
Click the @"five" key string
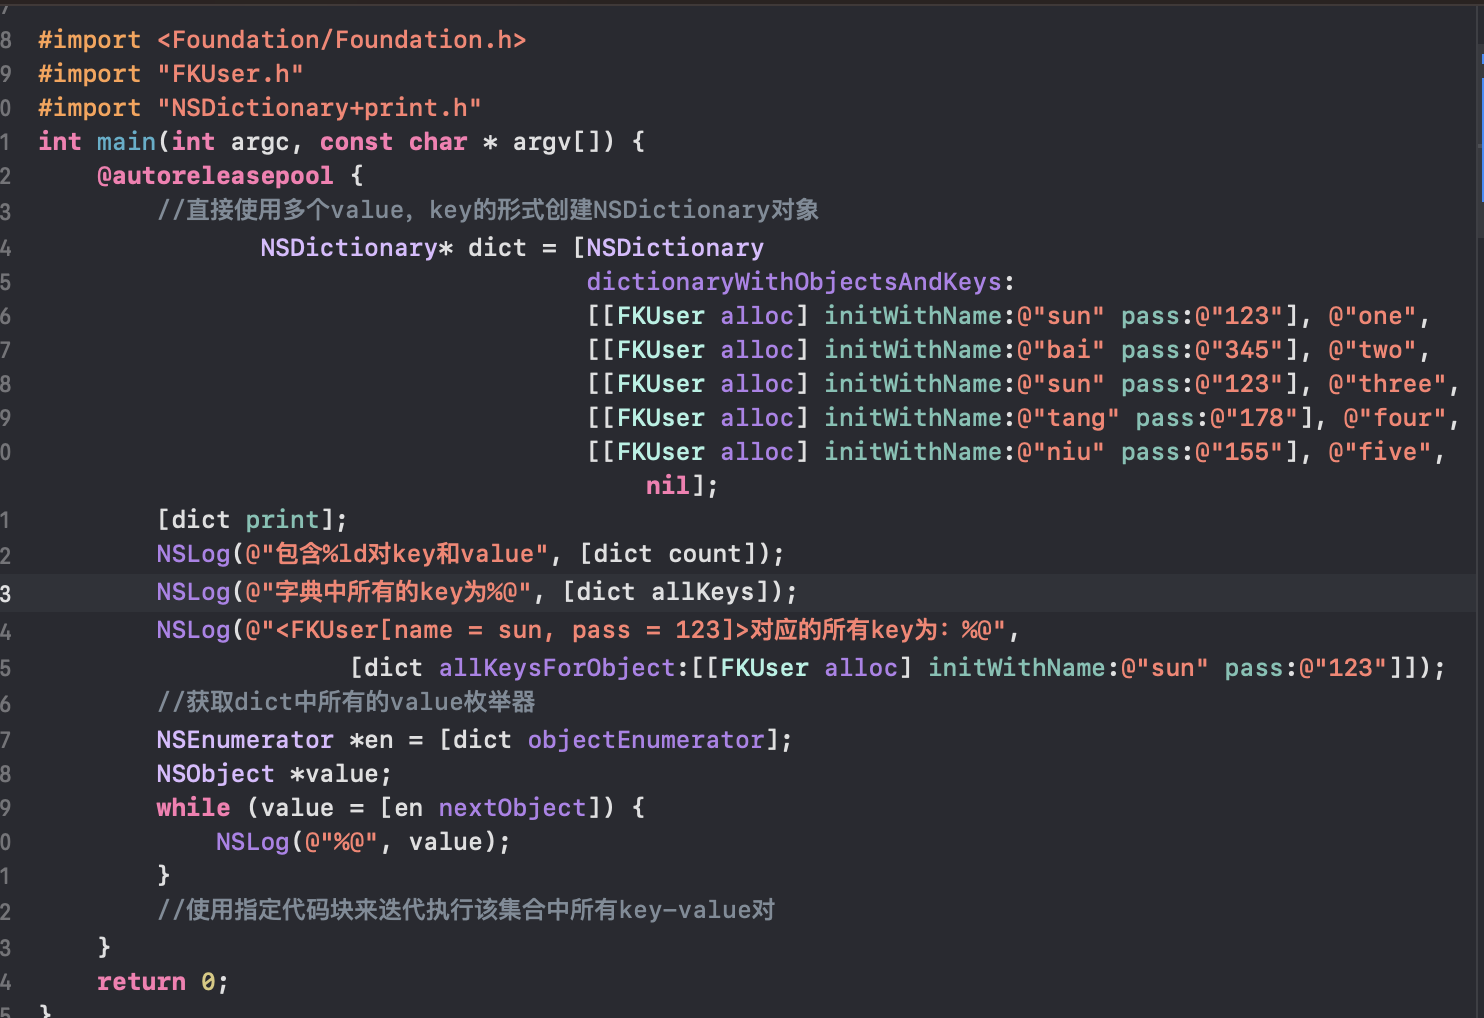point(1380,452)
